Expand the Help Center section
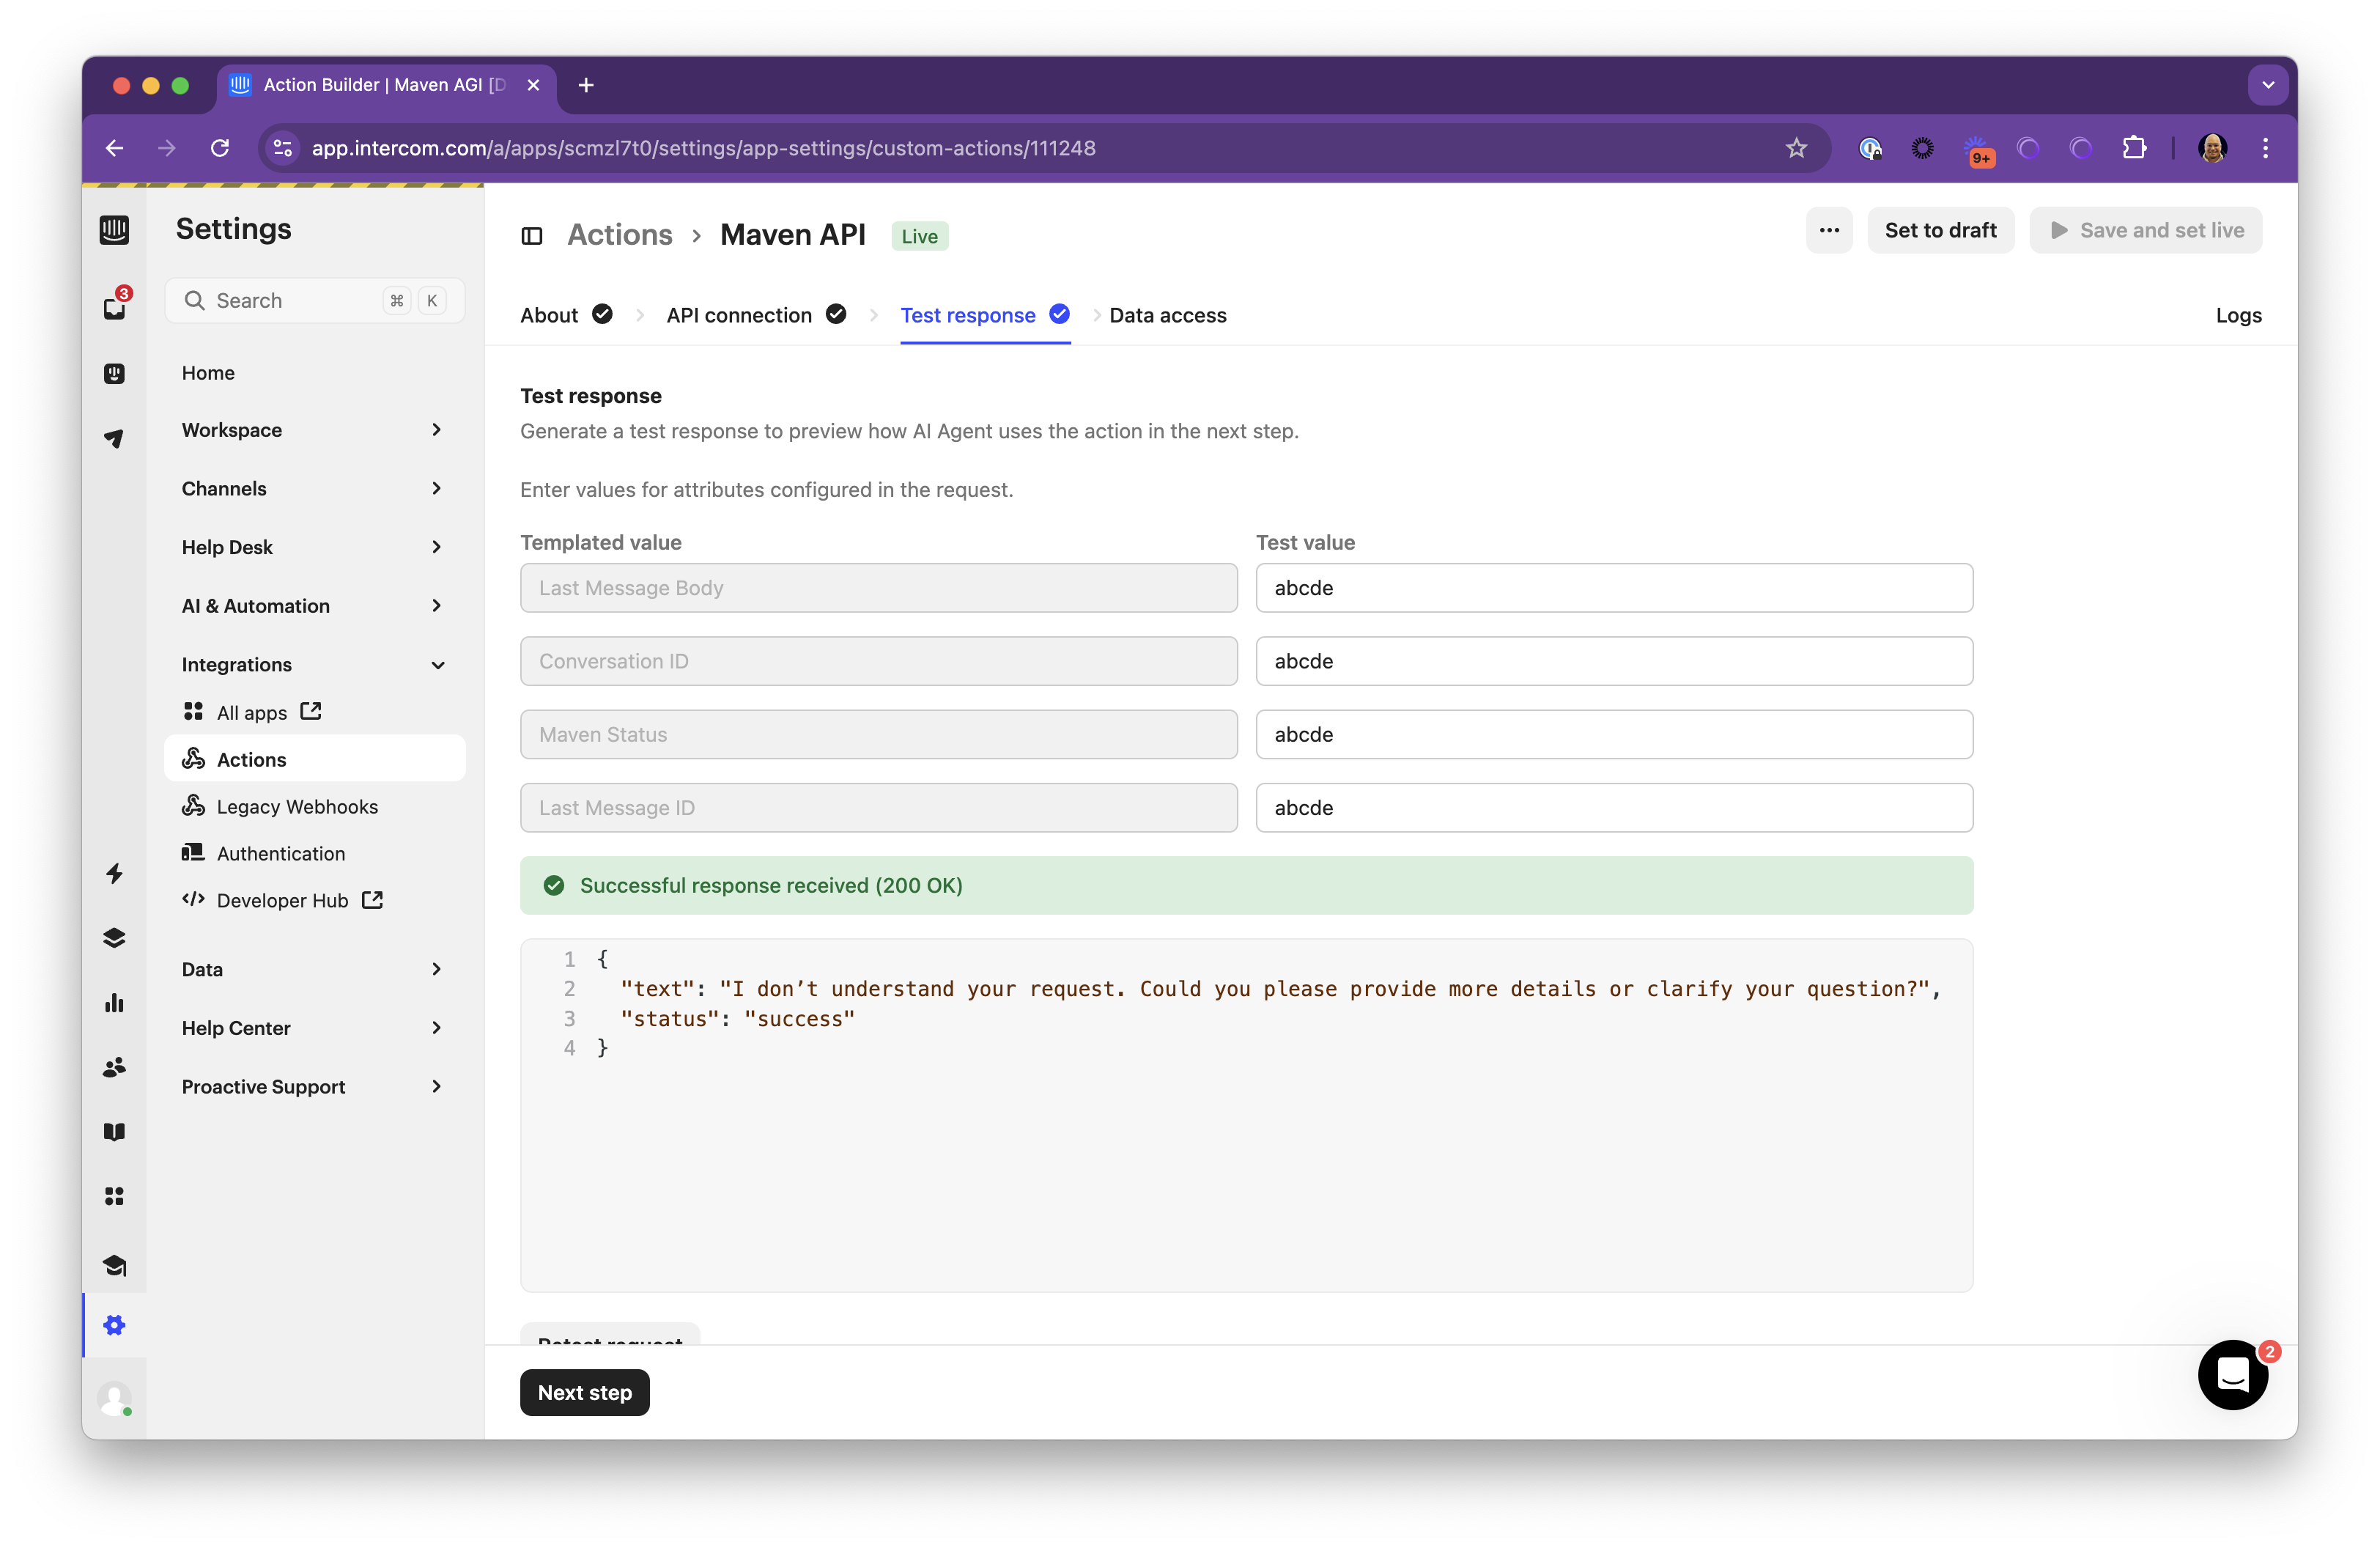The width and height of the screenshot is (2380, 1548). coord(313,1028)
